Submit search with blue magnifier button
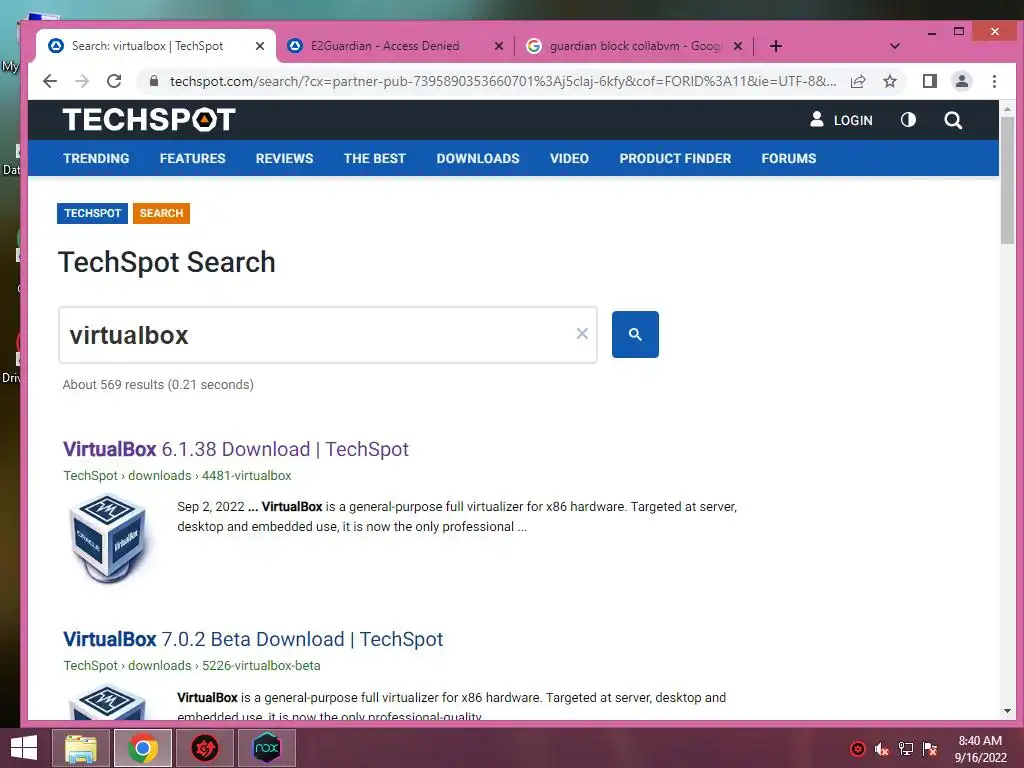Viewport: 1024px width, 768px height. pos(635,334)
